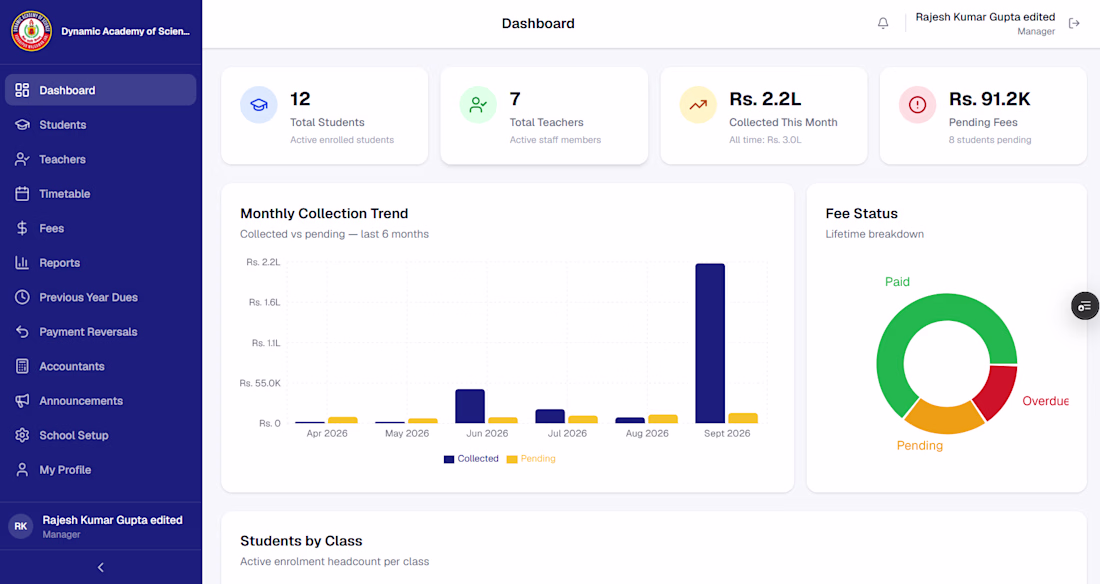Click the Previous Year Dues clock icon
The height and width of the screenshot is (584, 1100).
click(x=22, y=297)
